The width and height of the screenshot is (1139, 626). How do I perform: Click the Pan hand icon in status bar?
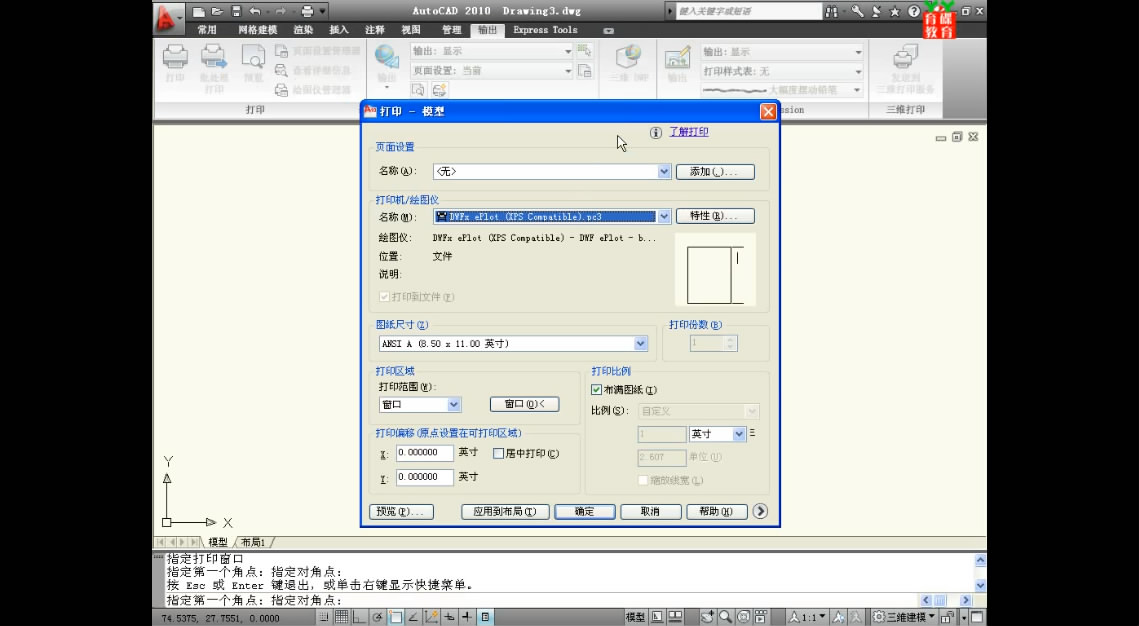click(708, 617)
